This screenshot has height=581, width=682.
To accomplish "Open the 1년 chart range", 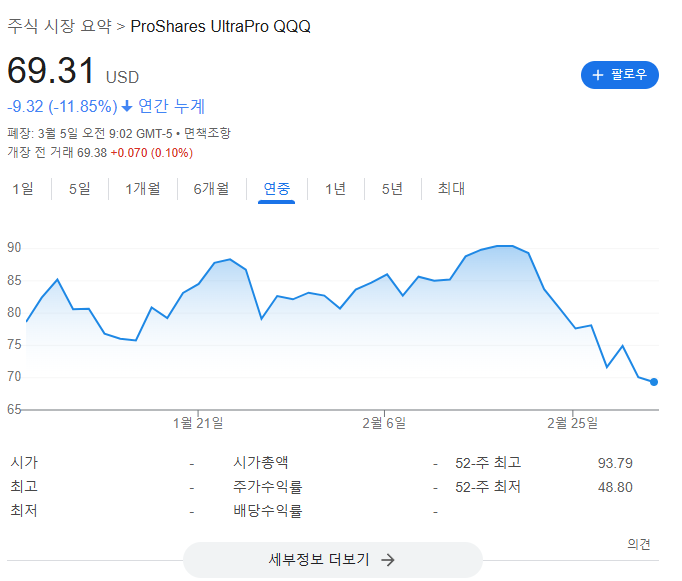I will click(x=335, y=189).
